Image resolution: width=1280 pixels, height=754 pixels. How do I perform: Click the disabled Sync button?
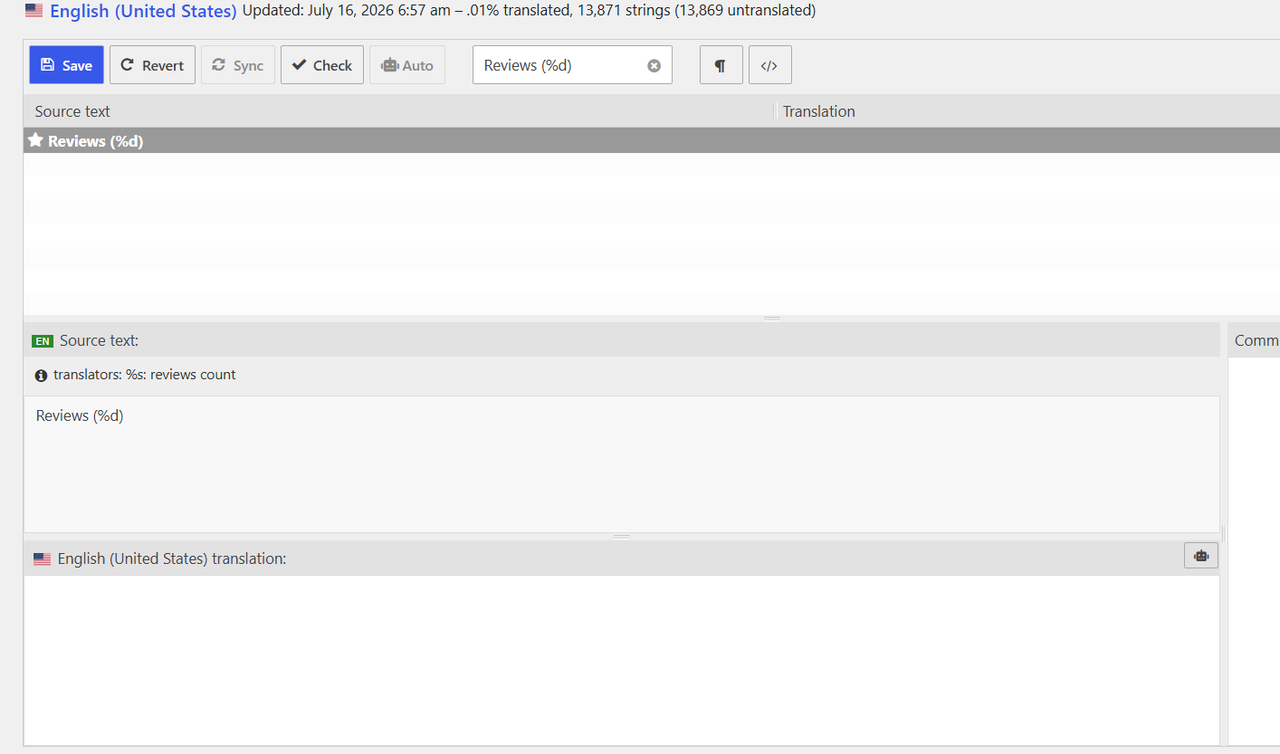(238, 65)
